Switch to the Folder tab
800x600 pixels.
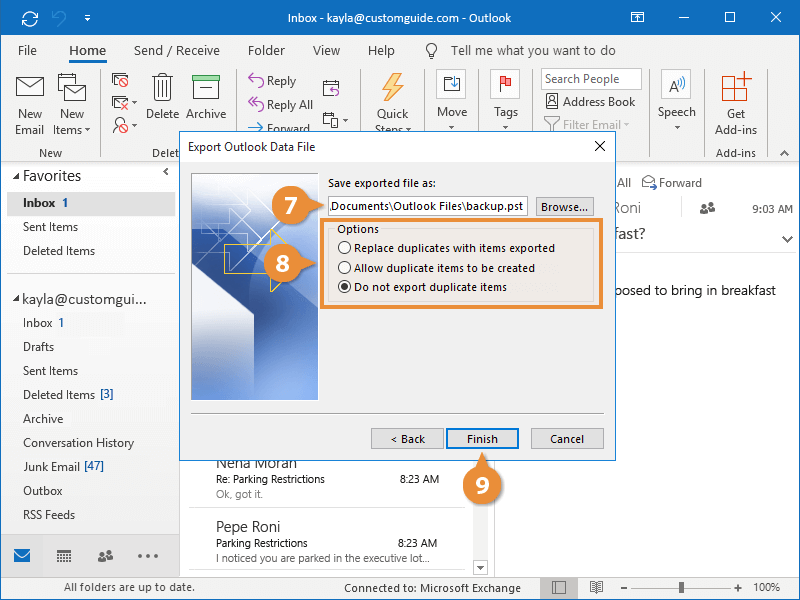[x=266, y=51]
